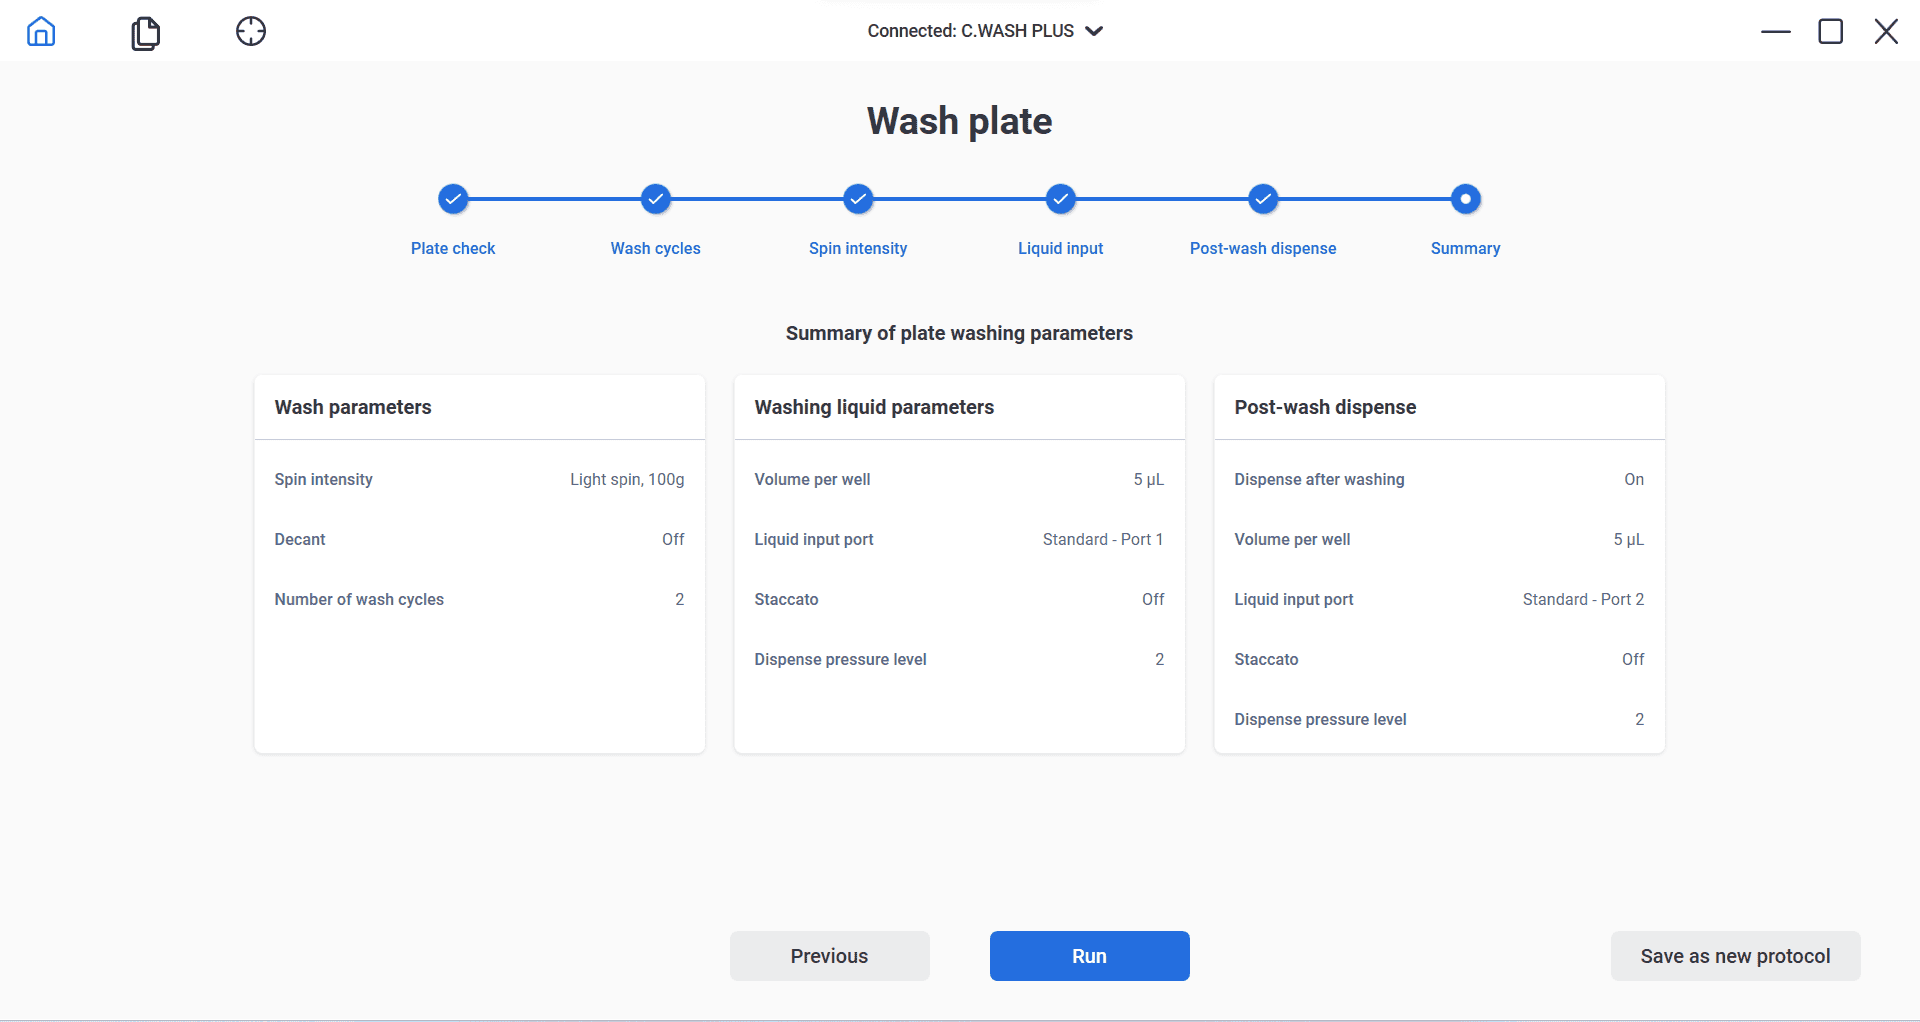This screenshot has height=1022, width=1920.
Task: Click Save as new protocol
Action: coord(1735,956)
